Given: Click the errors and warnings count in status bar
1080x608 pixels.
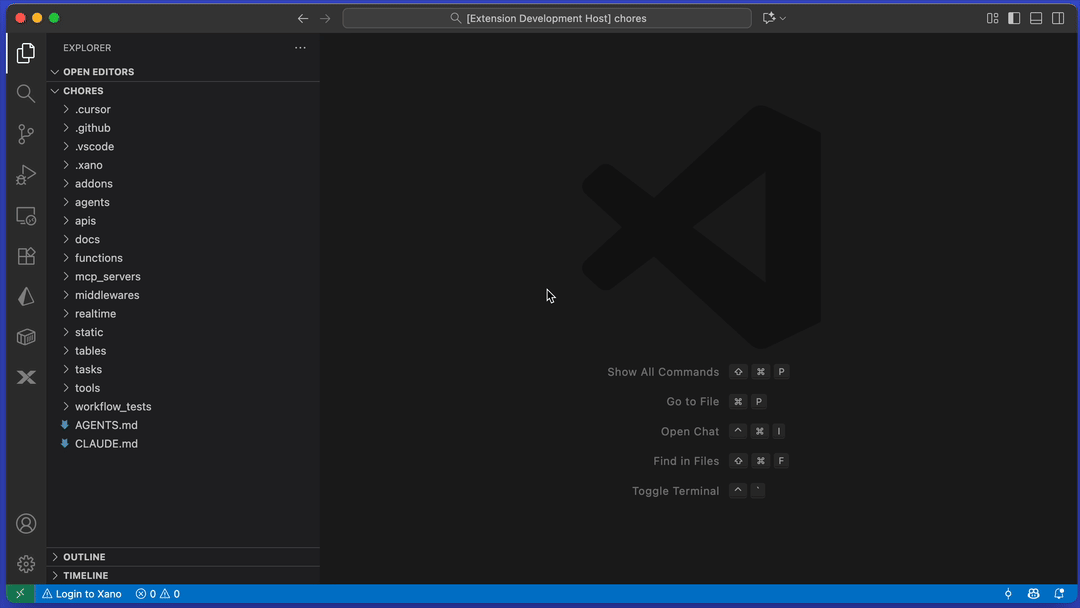Looking at the screenshot, I should point(158,594).
